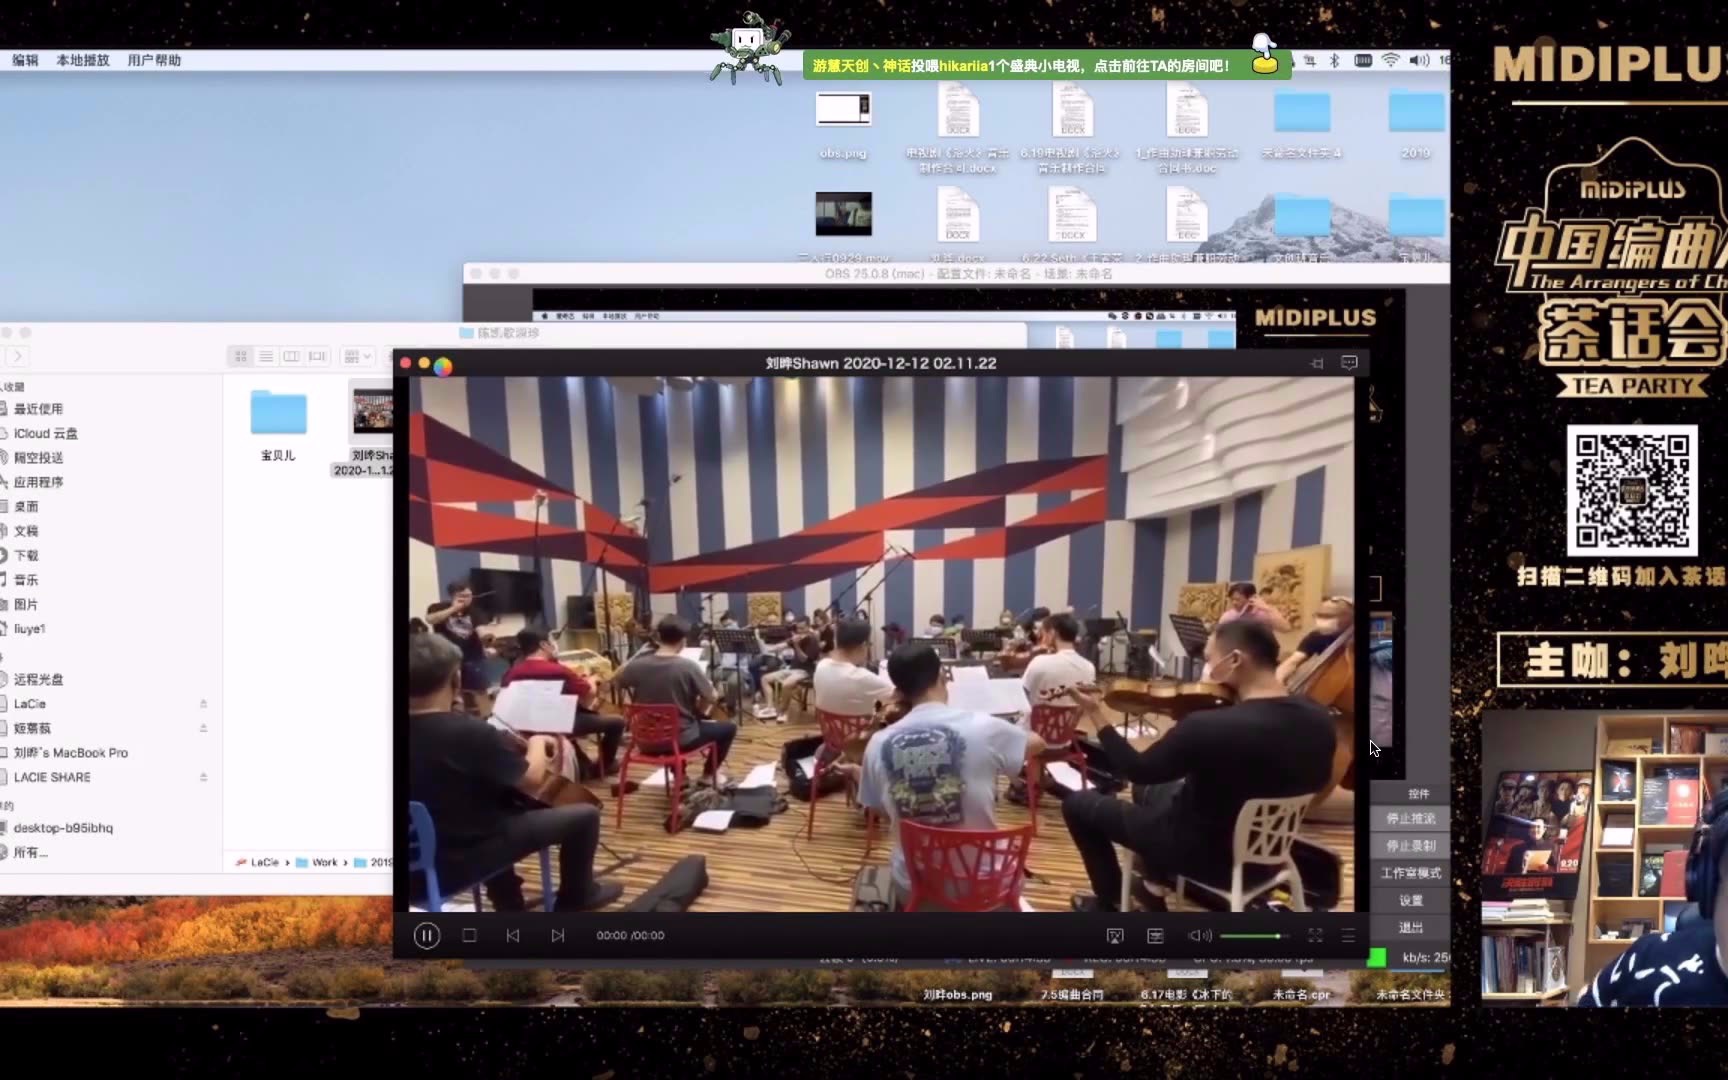Open 音乐 in Finder sidebar
The width and height of the screenshot is (1728, 1080).
tap(26, 580)
